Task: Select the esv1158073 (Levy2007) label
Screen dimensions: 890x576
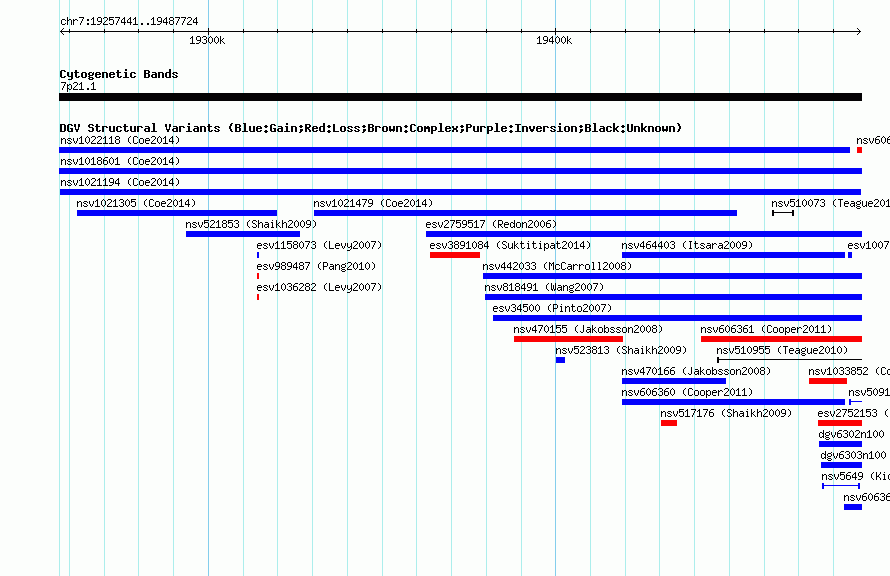Action: pos(319,245)
